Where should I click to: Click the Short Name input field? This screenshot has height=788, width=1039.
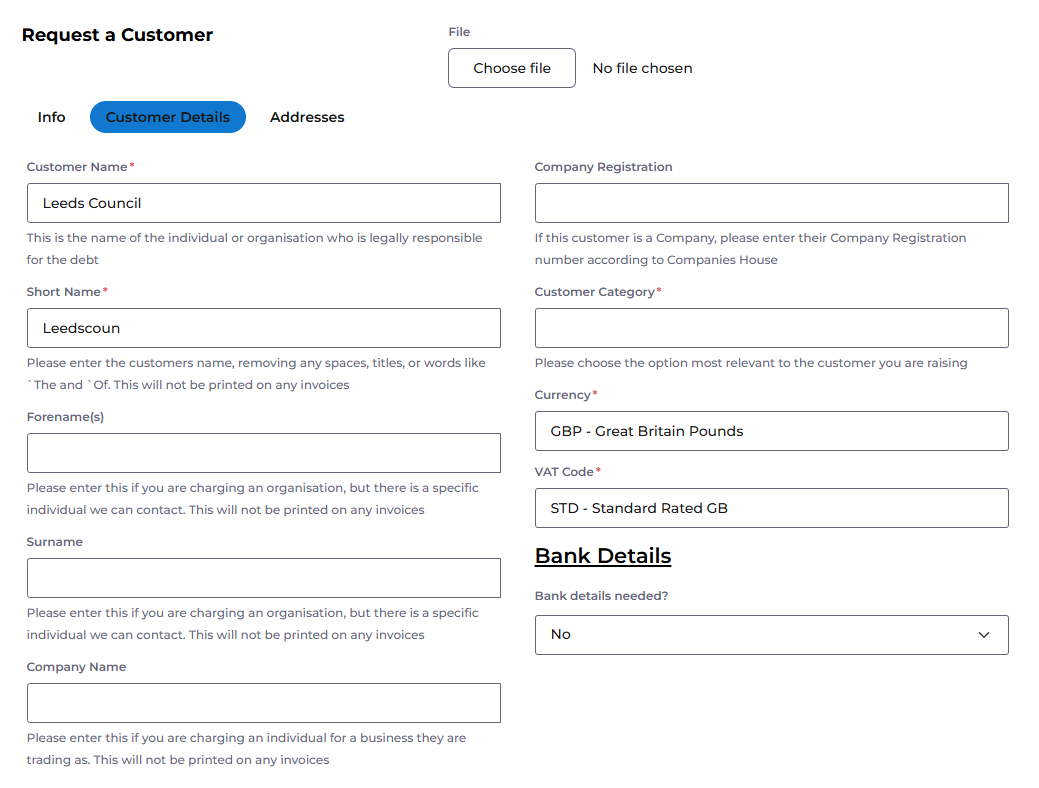[264, 328]
